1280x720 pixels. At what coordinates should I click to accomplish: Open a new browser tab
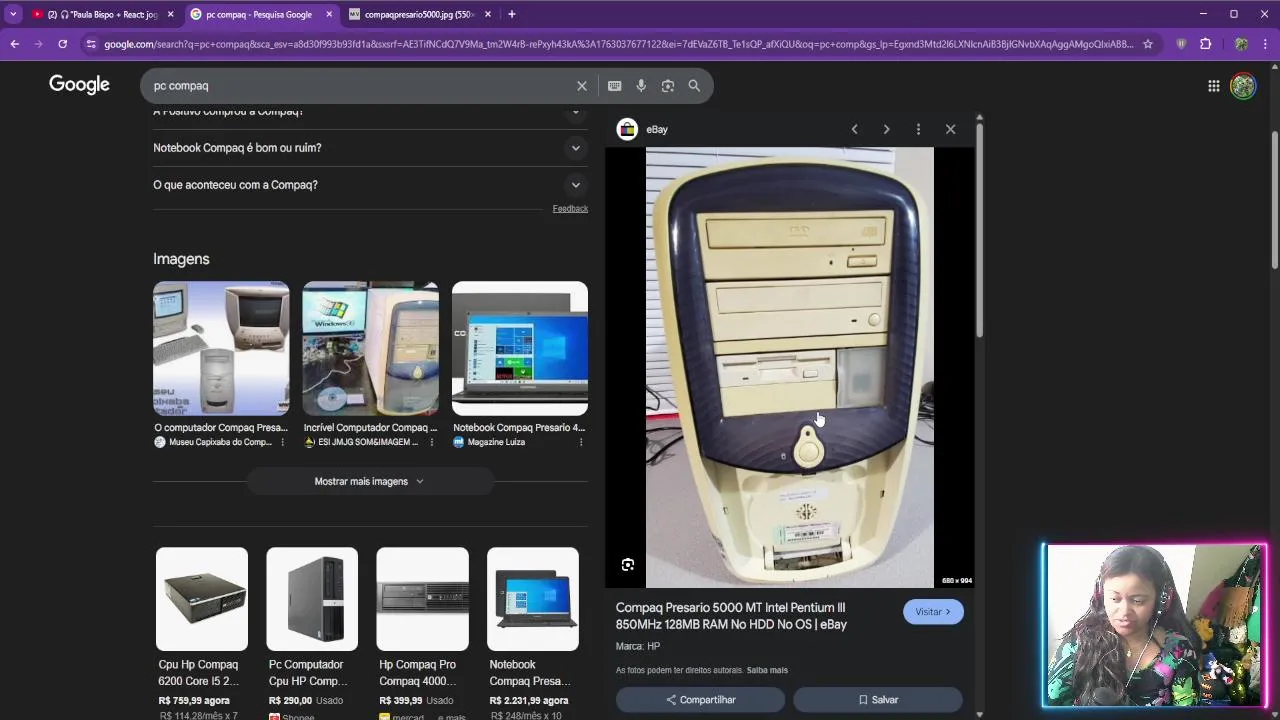point(512,14)
